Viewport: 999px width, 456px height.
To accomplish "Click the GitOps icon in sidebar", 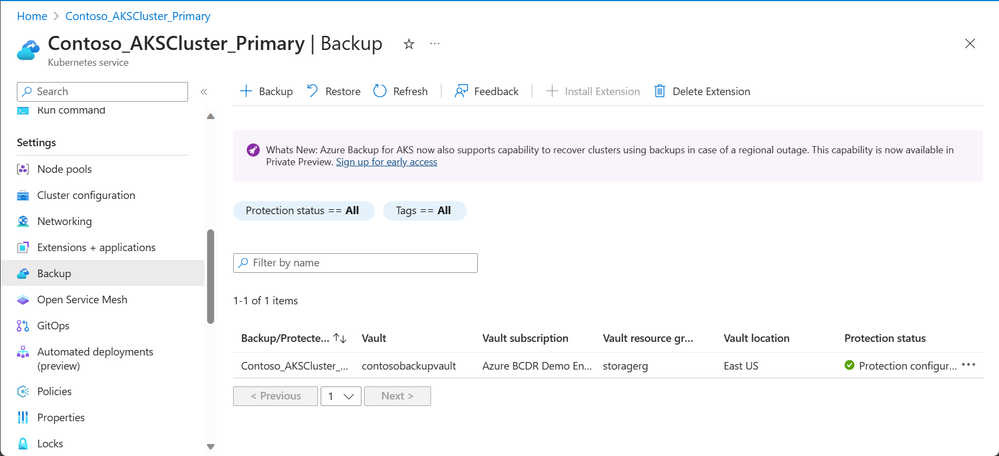I will pyautogui.click(x=23, y=326).
